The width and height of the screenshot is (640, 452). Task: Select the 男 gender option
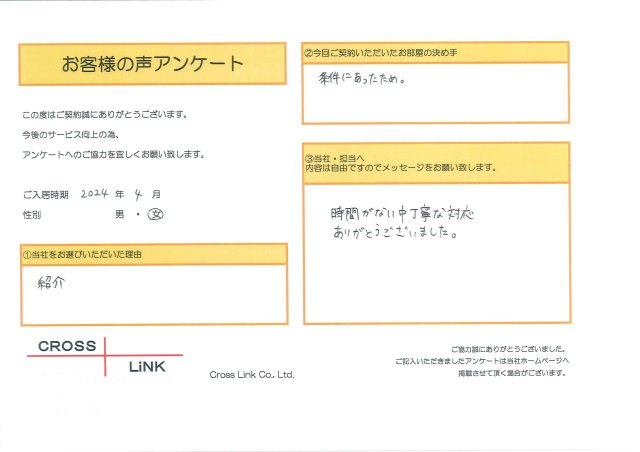point(119,214)
